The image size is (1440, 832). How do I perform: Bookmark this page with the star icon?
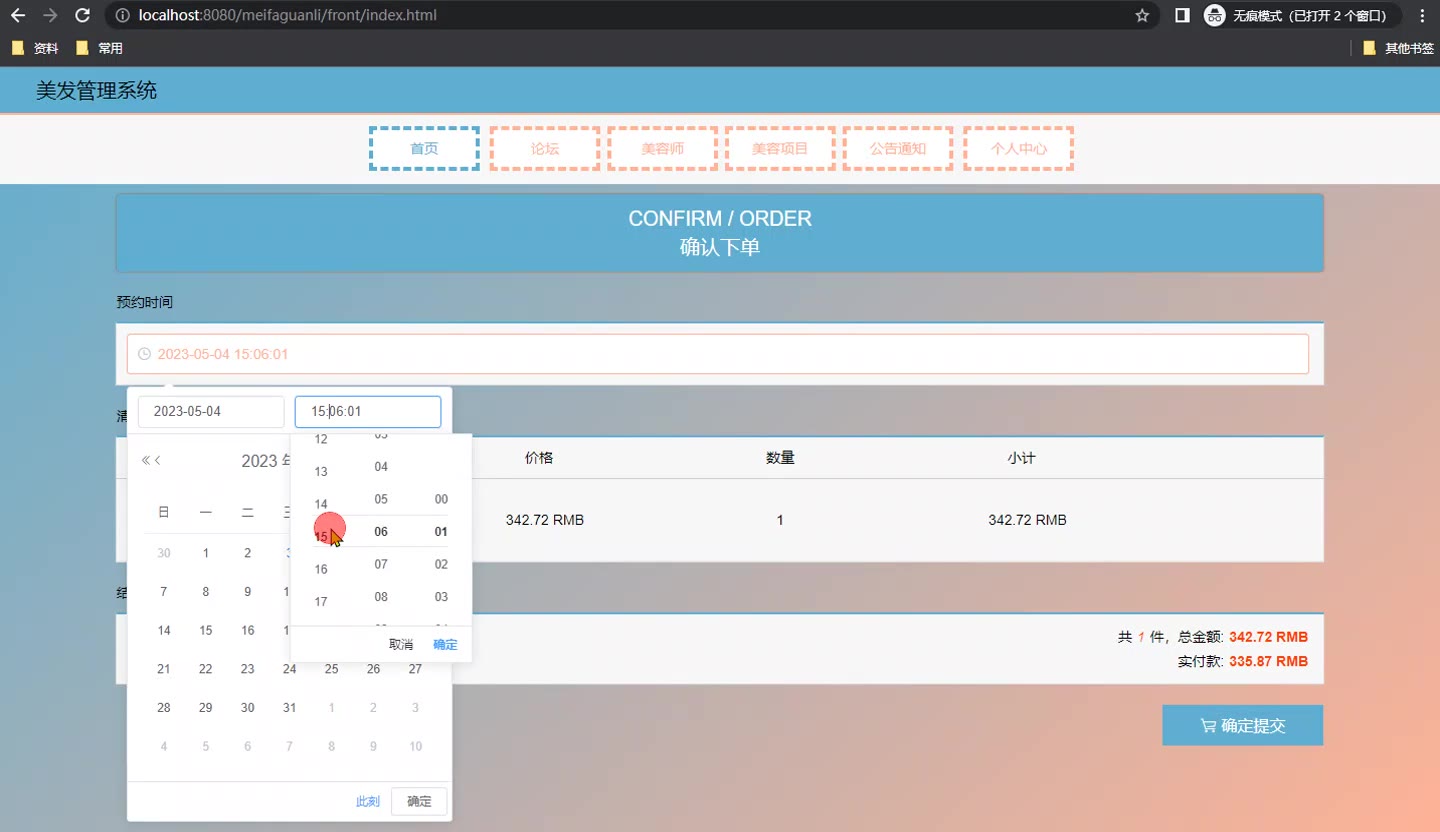click(x=1142, y=15)
